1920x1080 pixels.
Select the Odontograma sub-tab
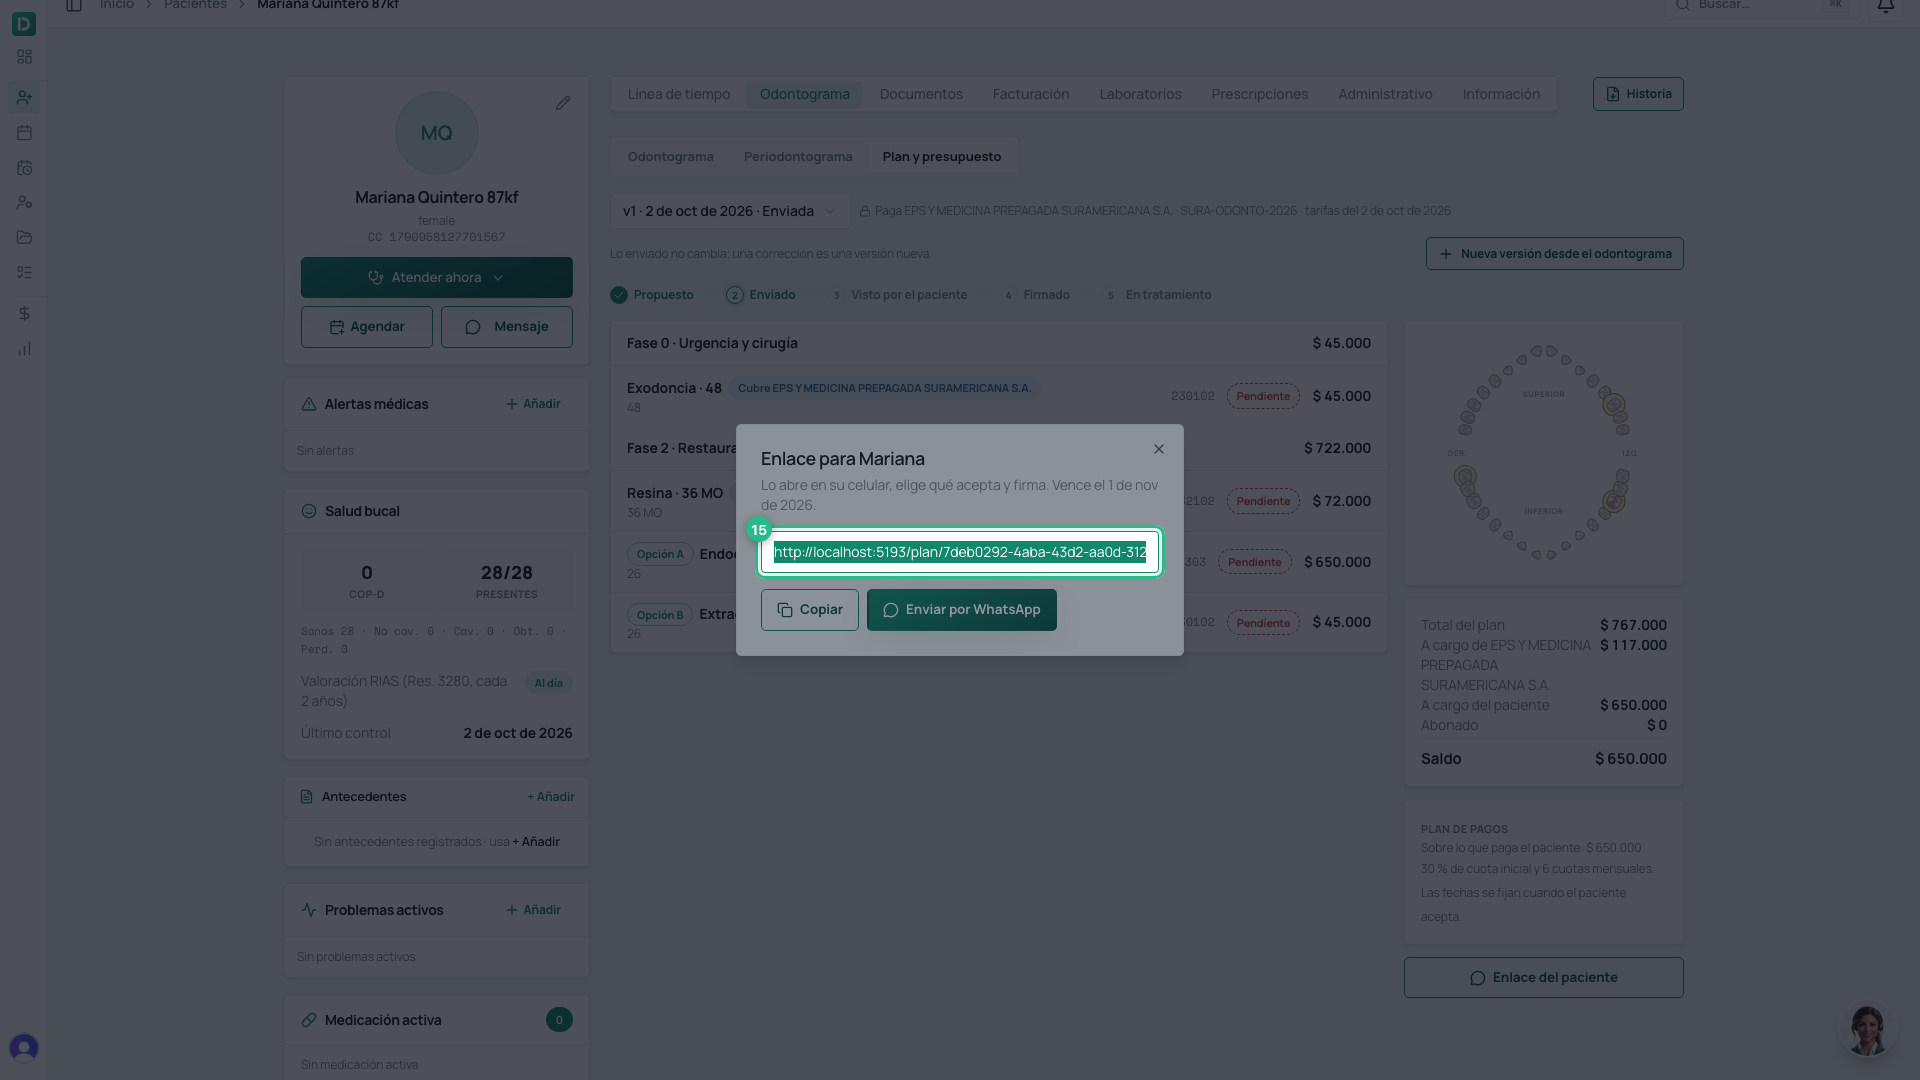pyautogui.click(x=670, y=157)
